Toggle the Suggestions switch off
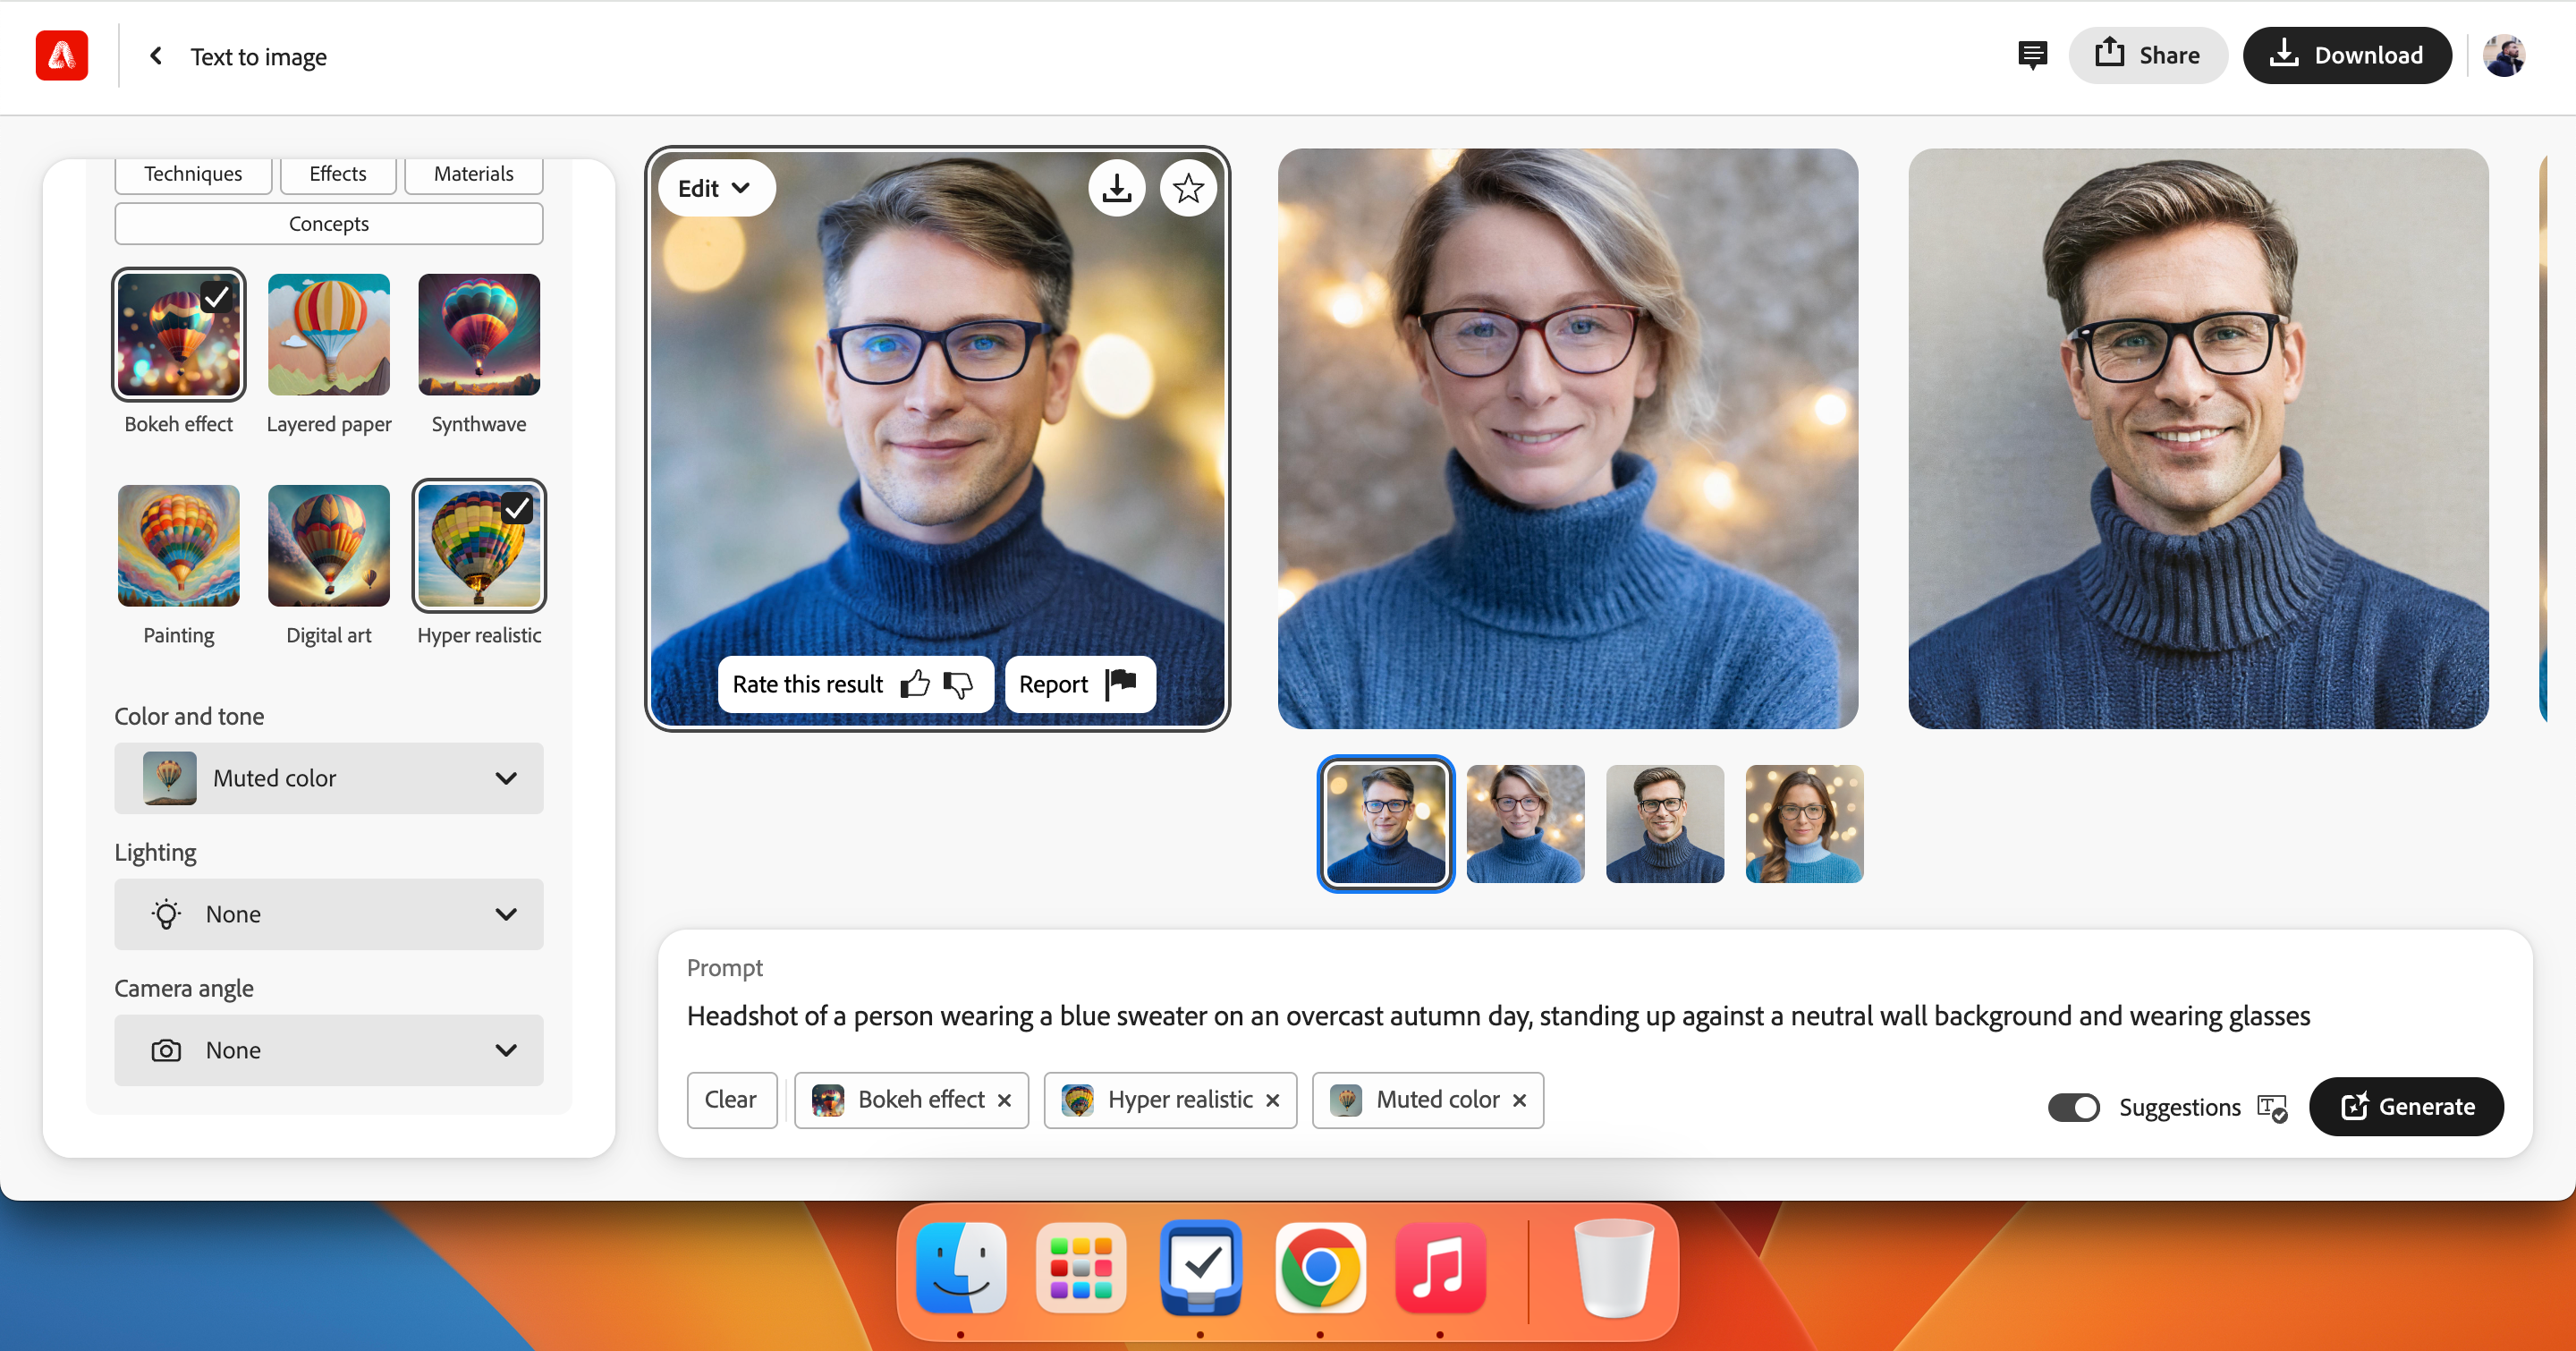Screen dimensions: 2576x1351 (2073, 1107)
